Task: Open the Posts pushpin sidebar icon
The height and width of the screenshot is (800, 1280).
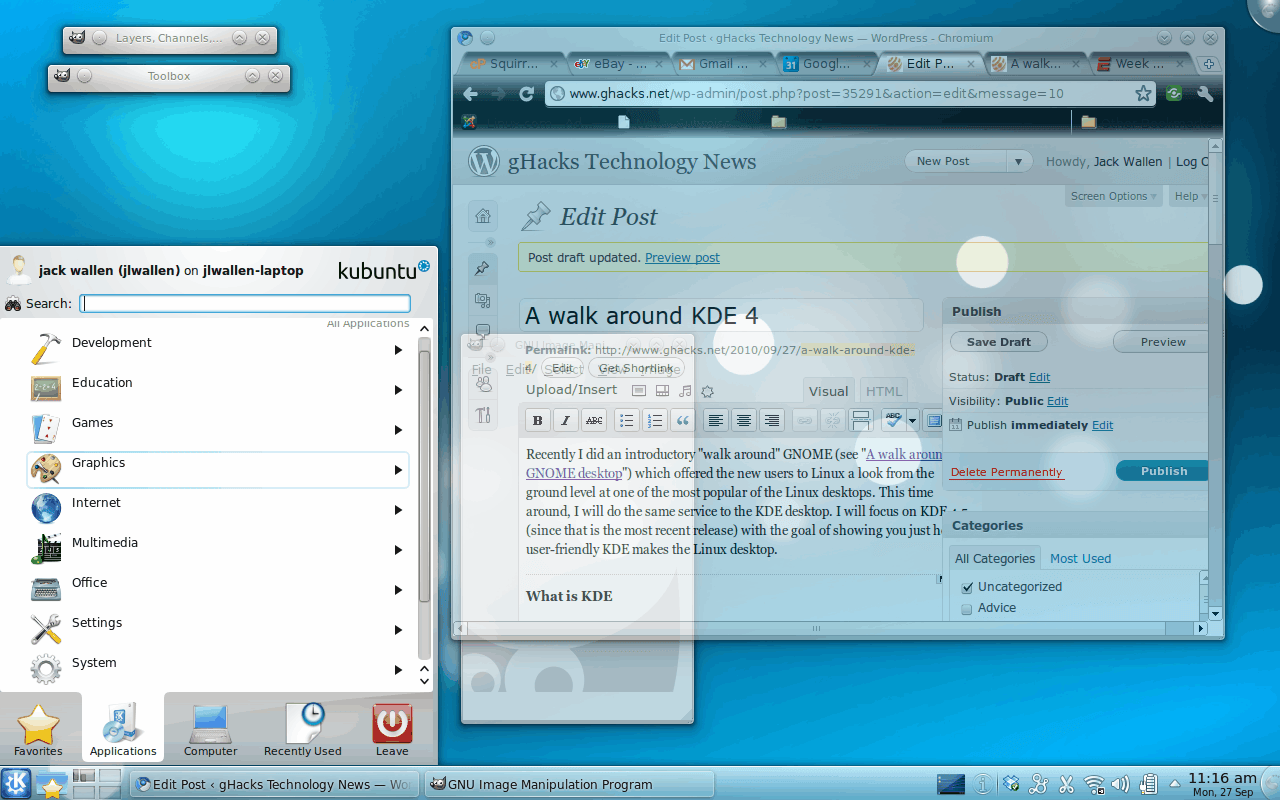Action: (x=483, y=267)
